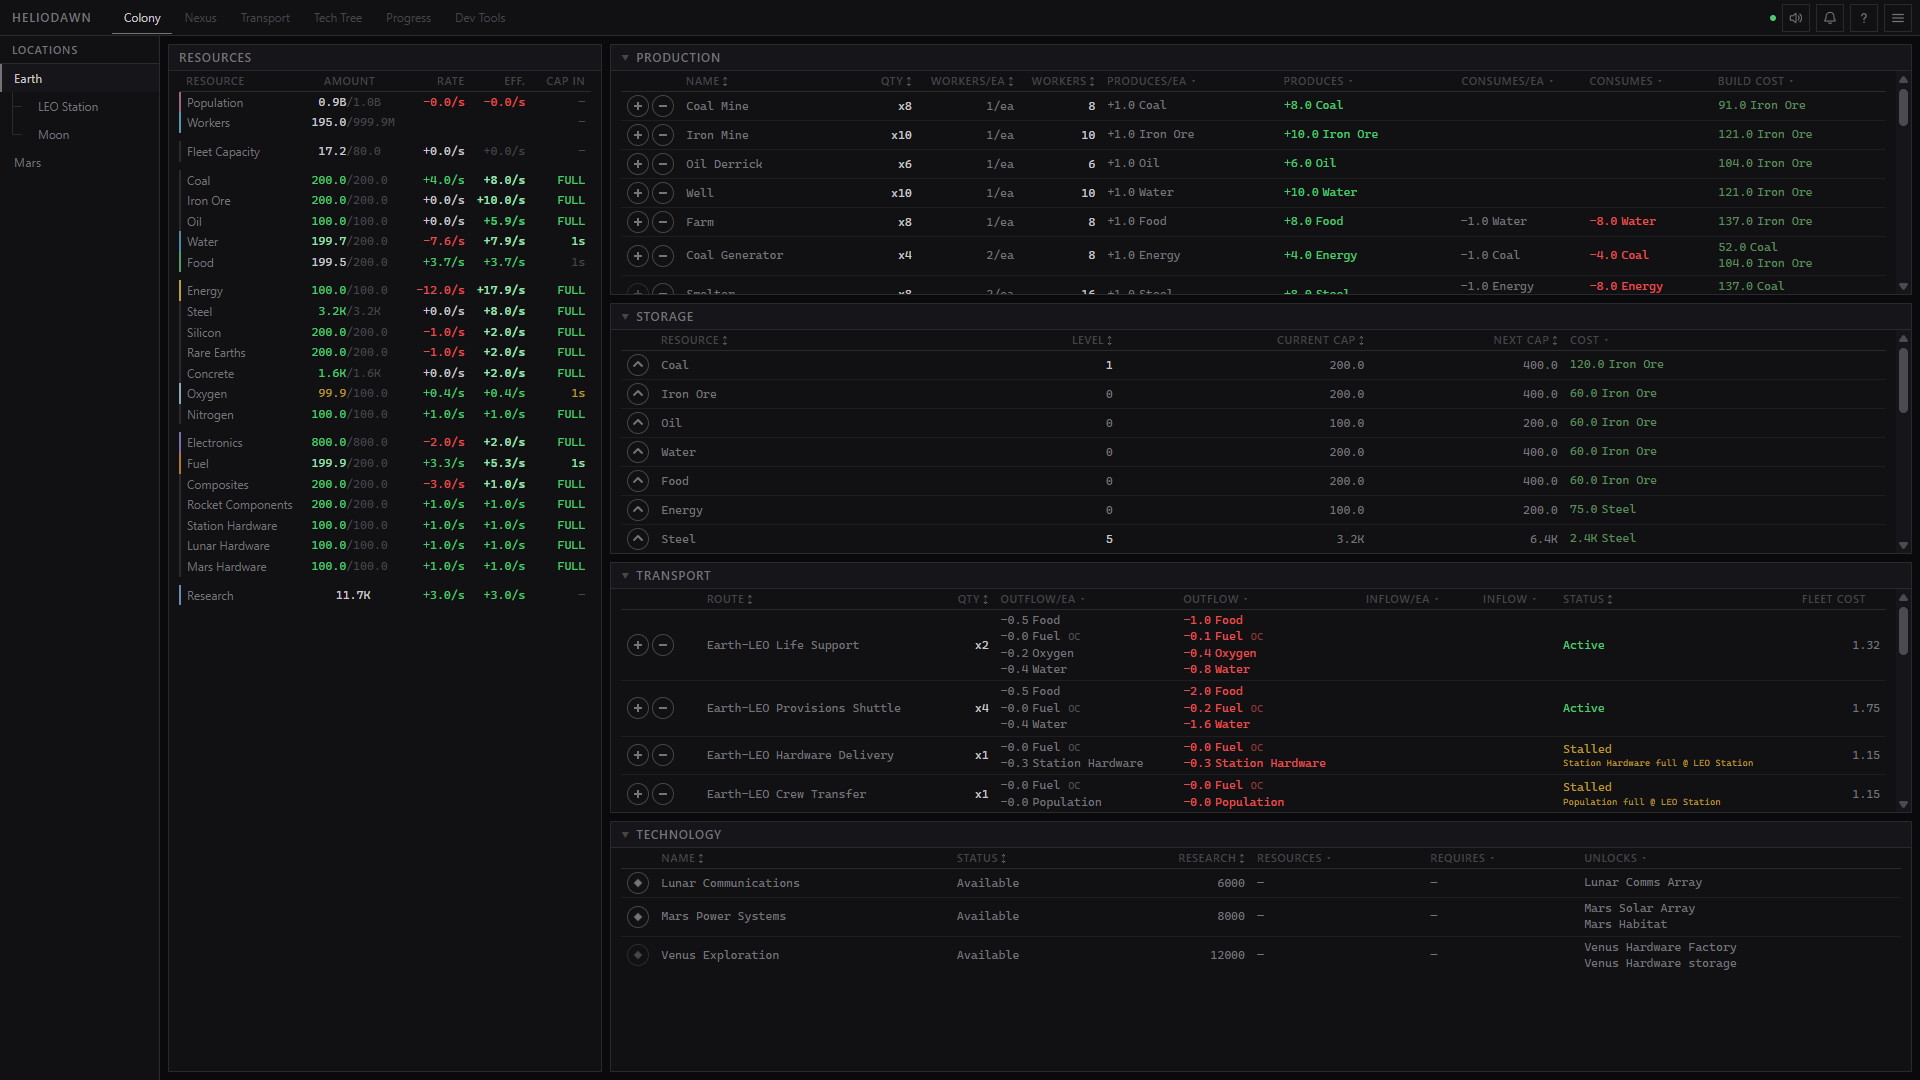Research Lunar Communications diamond icon

coord(638,883)
